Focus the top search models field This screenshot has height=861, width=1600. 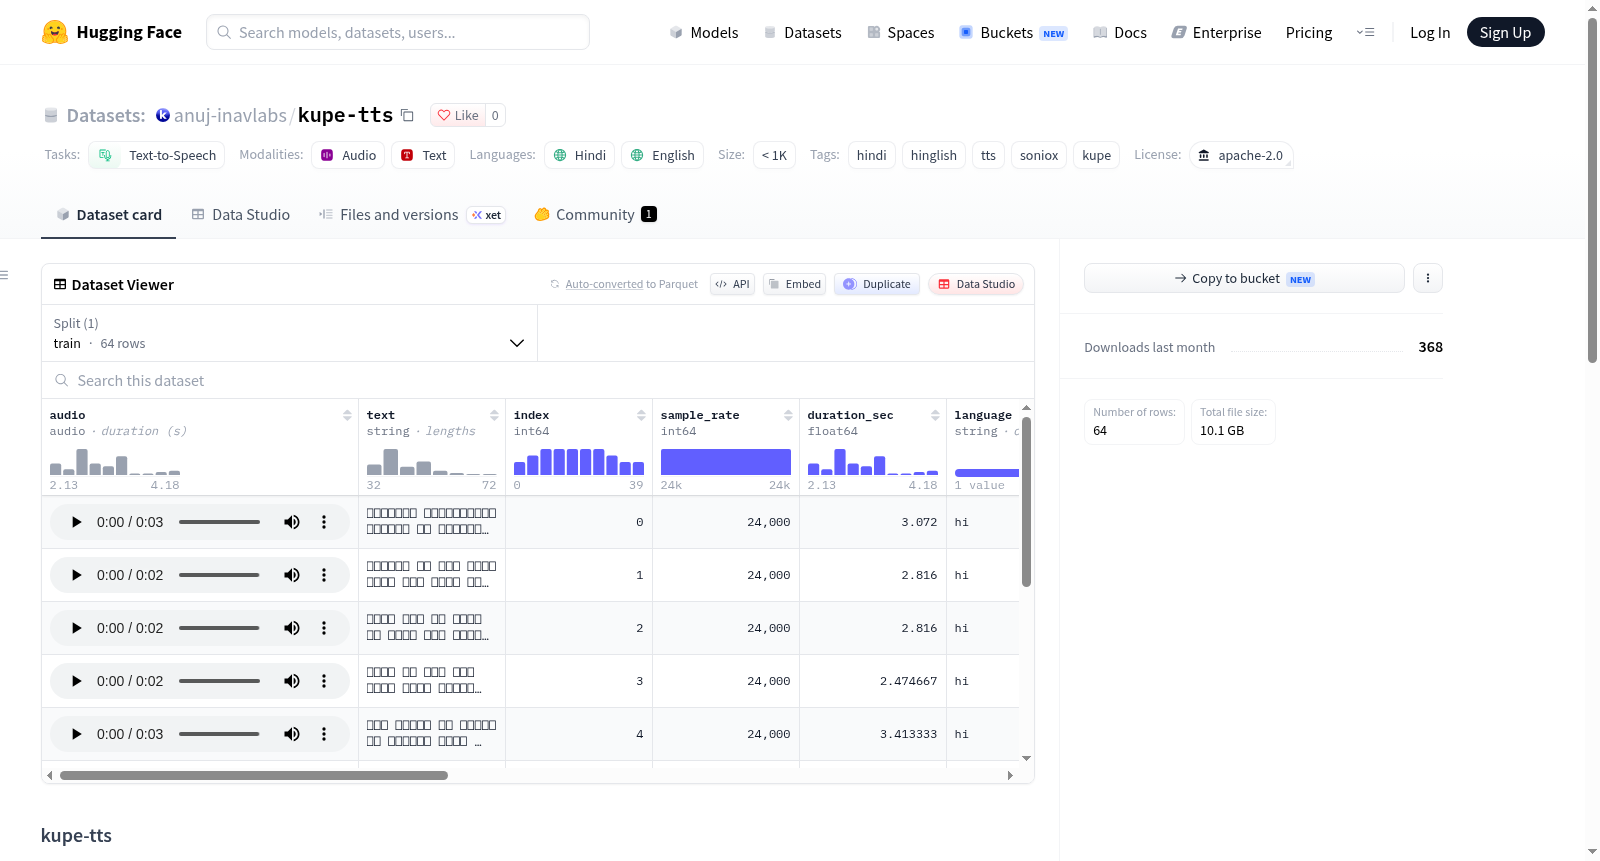tap(398, 32)
